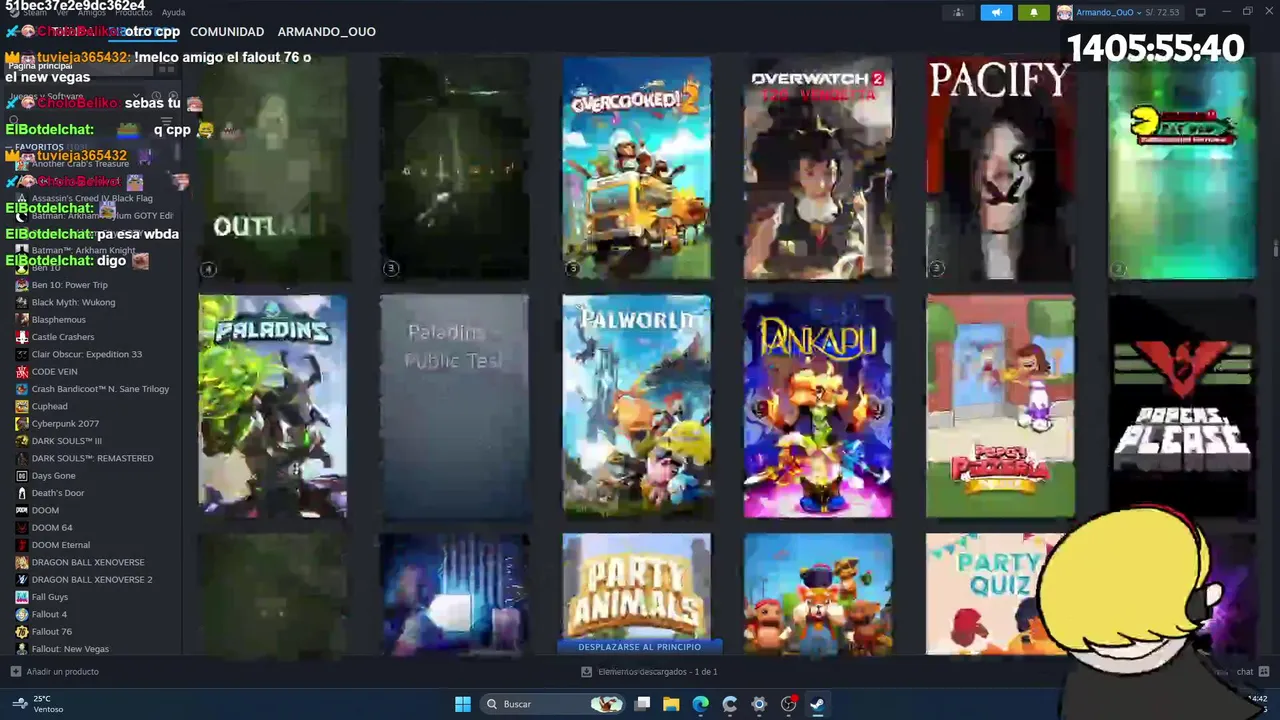
Task: Select Blasphemous in library list
Action: pos(58,320)
